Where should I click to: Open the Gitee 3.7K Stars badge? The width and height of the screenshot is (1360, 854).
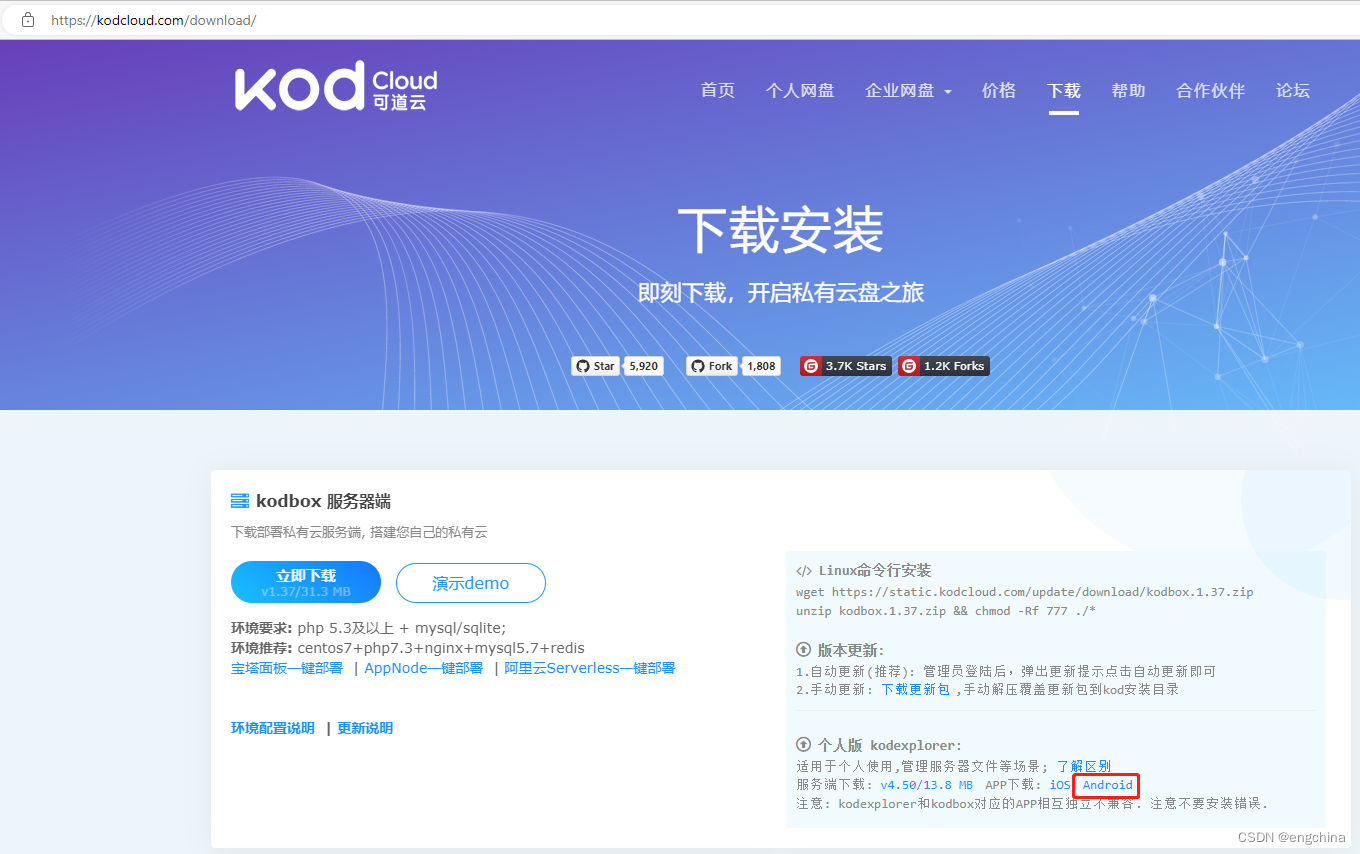(845, 366)
